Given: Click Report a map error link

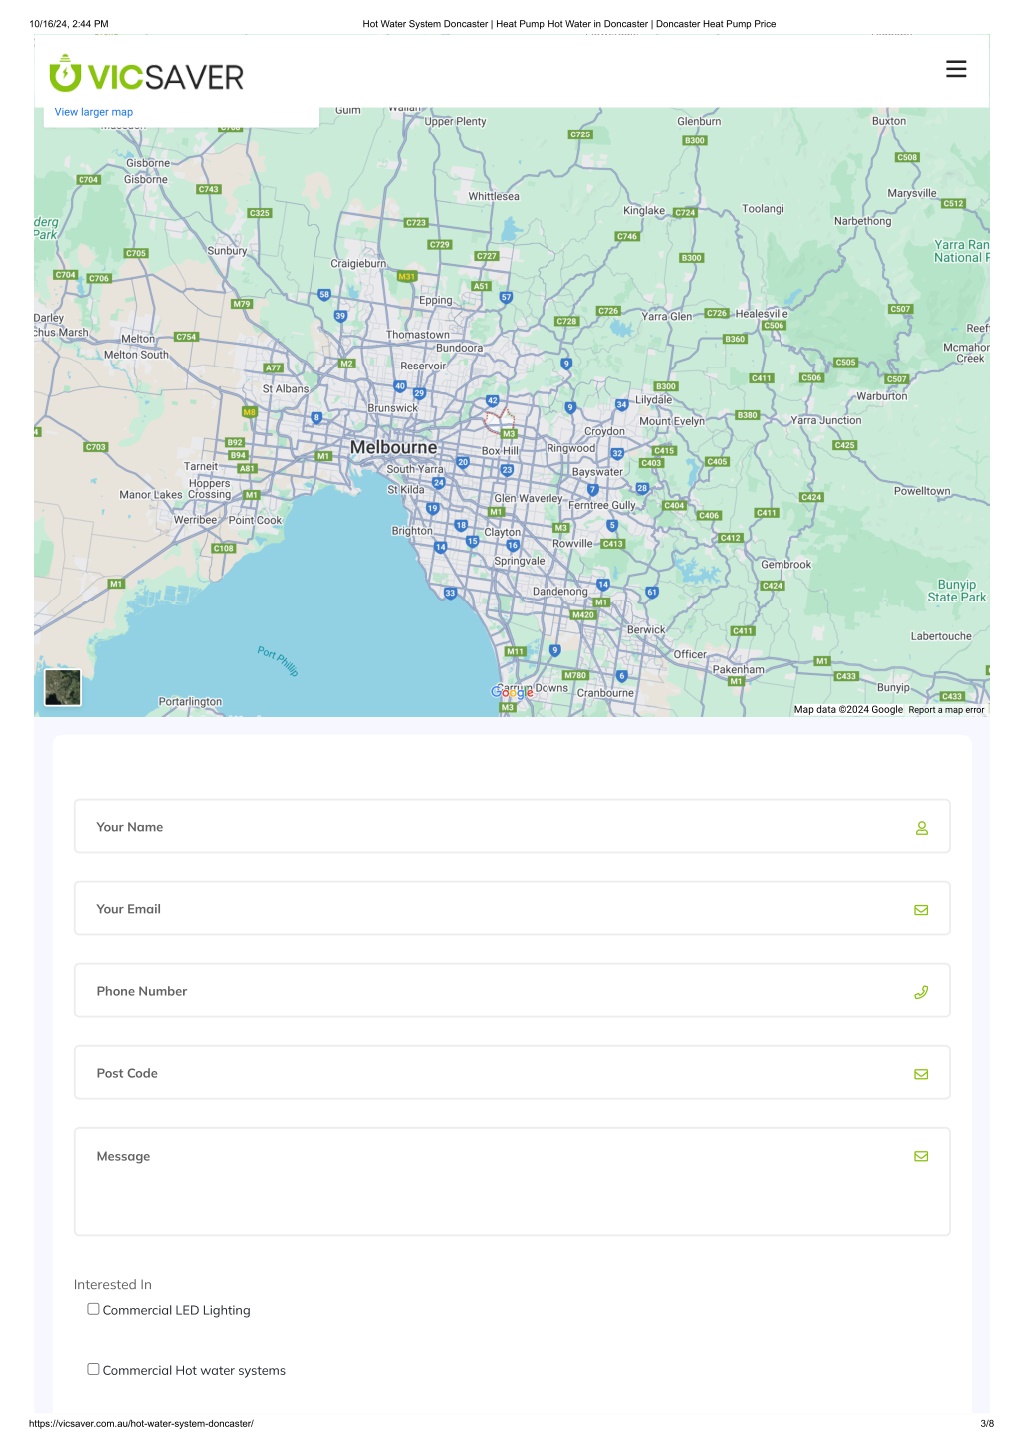Looking at the screenshot, I should pyautogui.click(x=946, y=710).
